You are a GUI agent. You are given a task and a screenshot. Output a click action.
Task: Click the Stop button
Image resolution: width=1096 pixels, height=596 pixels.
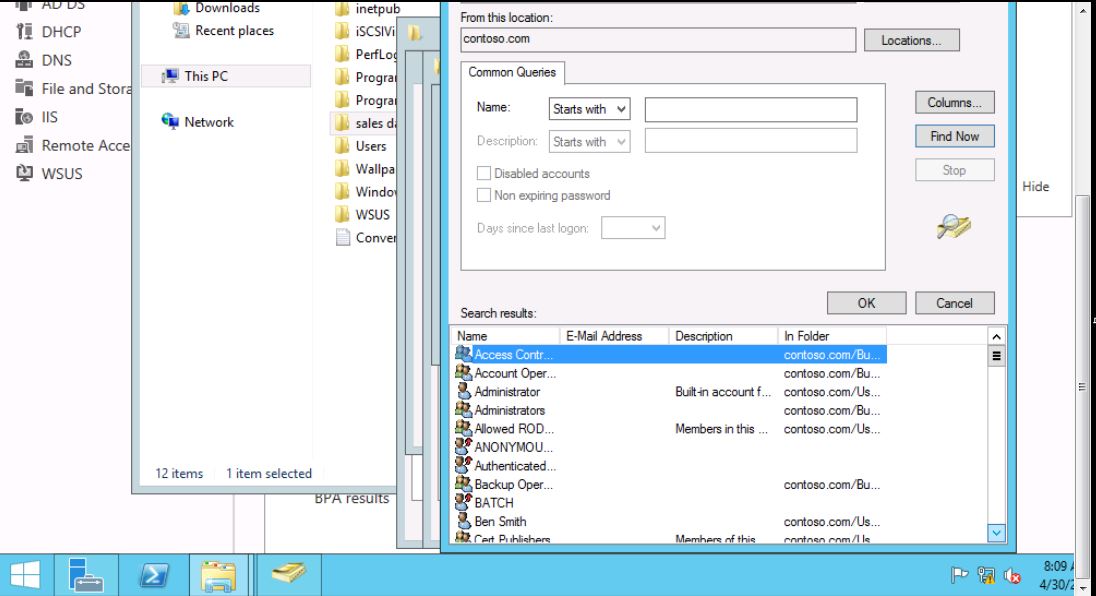click(x=955, y=170)
